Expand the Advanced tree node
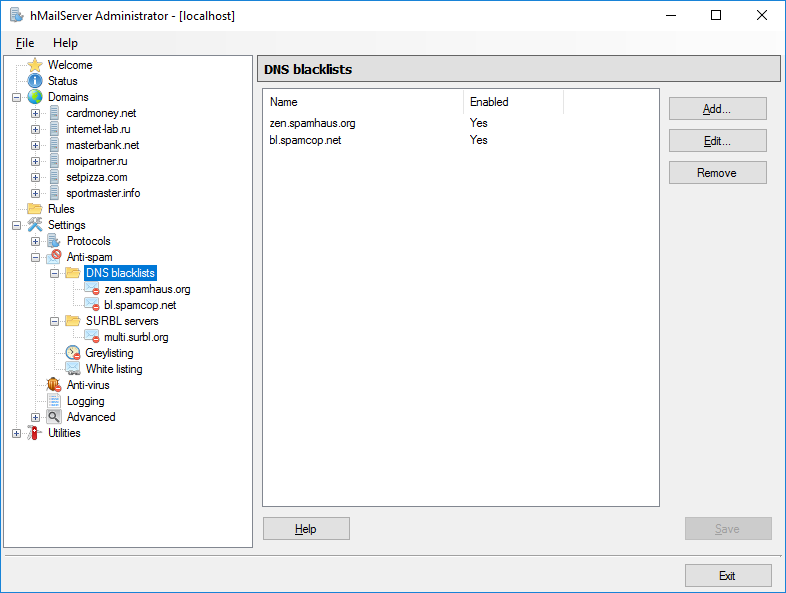This screenshot has height=593, width=786. (x=35, y=417)
